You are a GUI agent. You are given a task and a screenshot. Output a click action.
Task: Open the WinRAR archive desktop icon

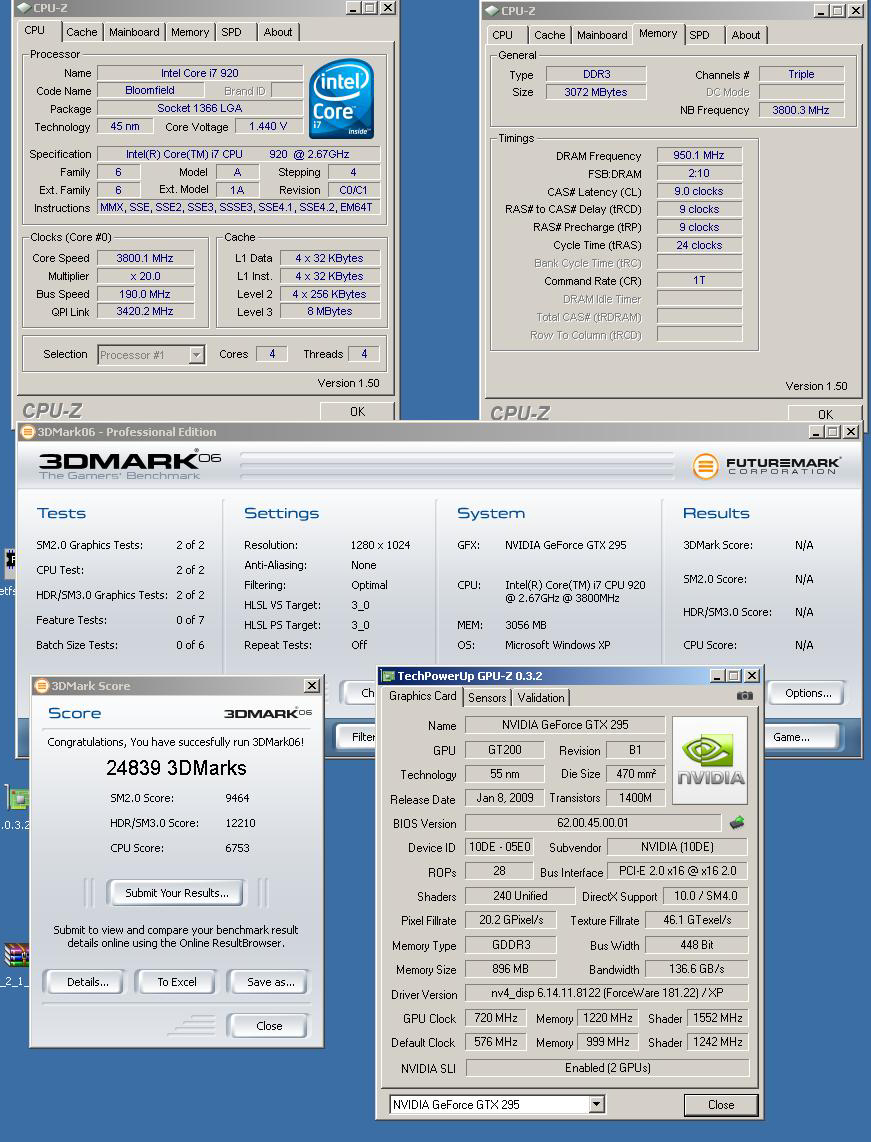point(16,955)
